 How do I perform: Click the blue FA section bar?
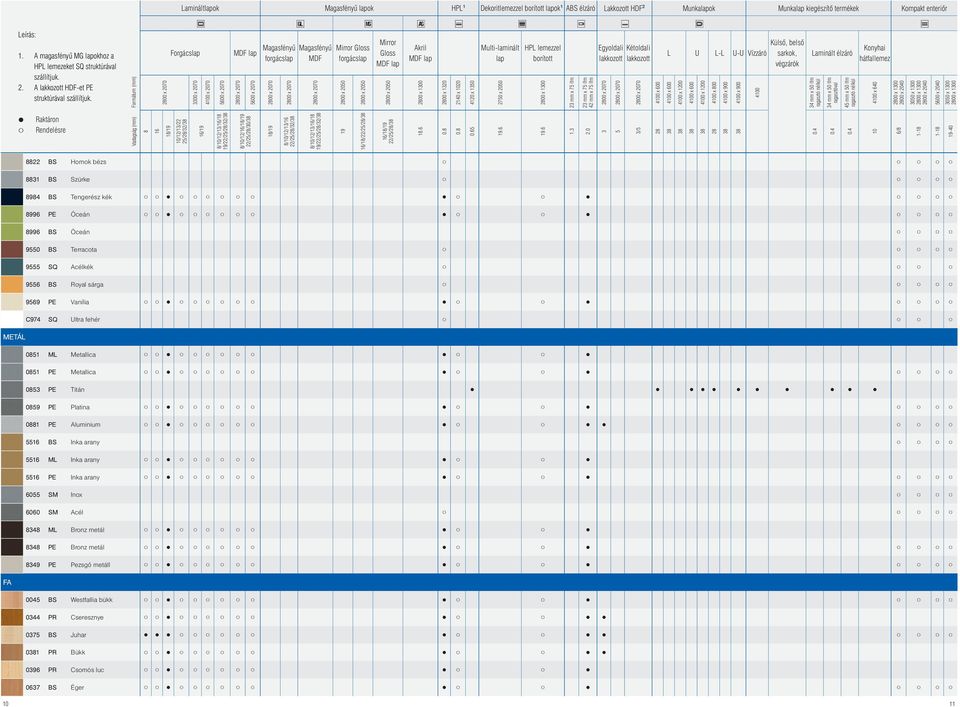point(479,582)
